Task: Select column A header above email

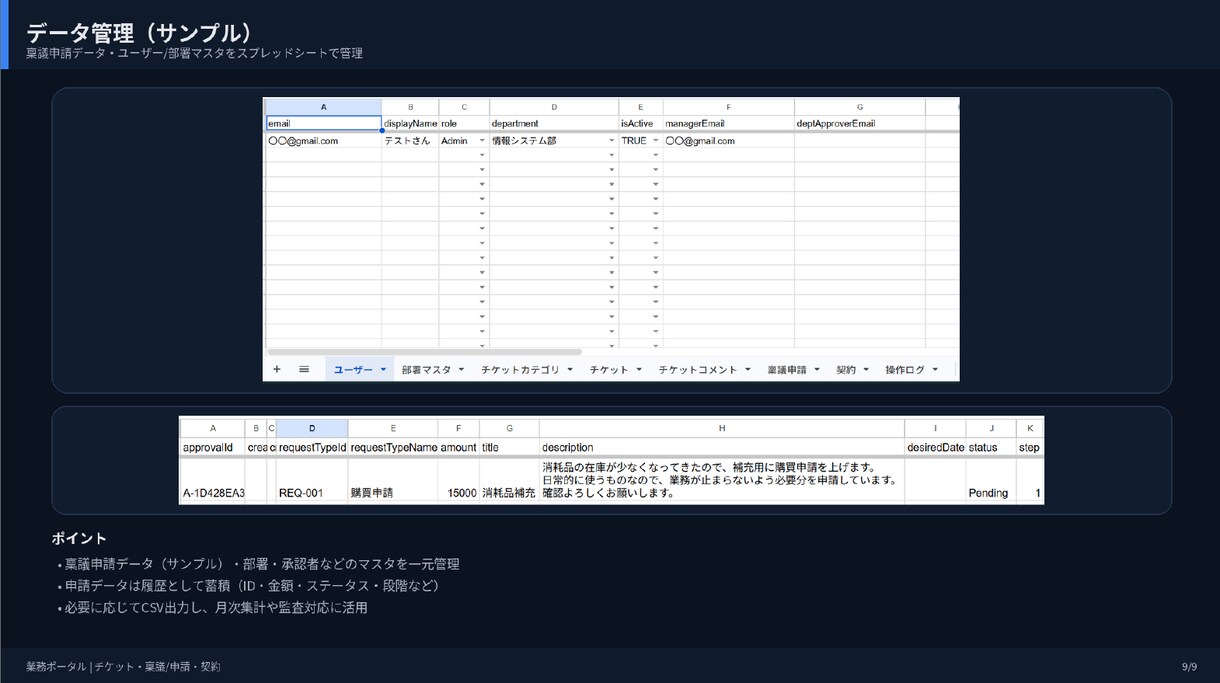Action: tap(323, 107)
